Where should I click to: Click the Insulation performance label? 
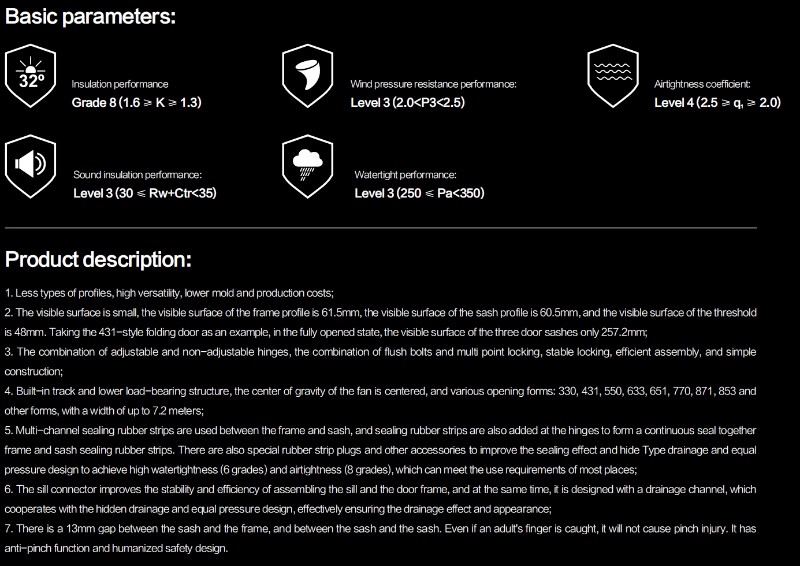119,84
